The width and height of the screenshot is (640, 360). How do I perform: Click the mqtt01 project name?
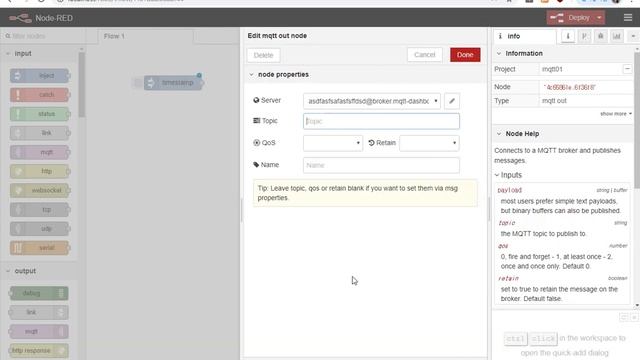tap(552, 69)
